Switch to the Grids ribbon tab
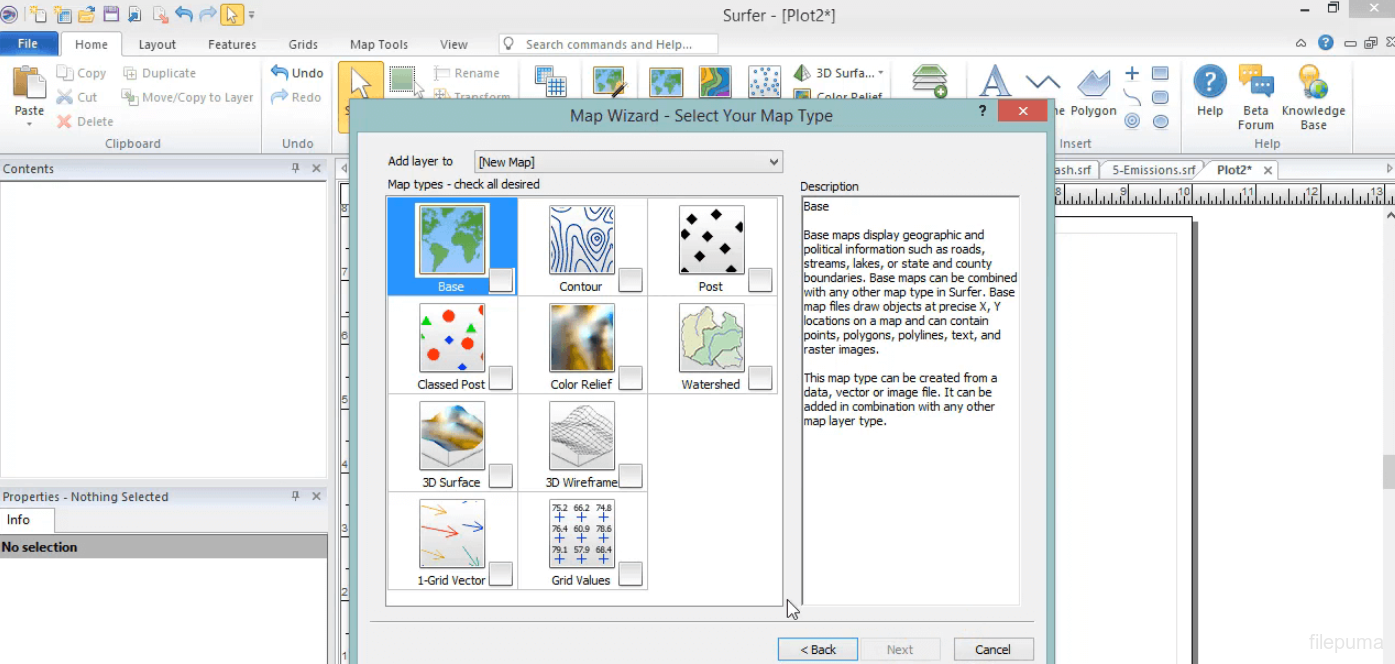 point(303,44)
